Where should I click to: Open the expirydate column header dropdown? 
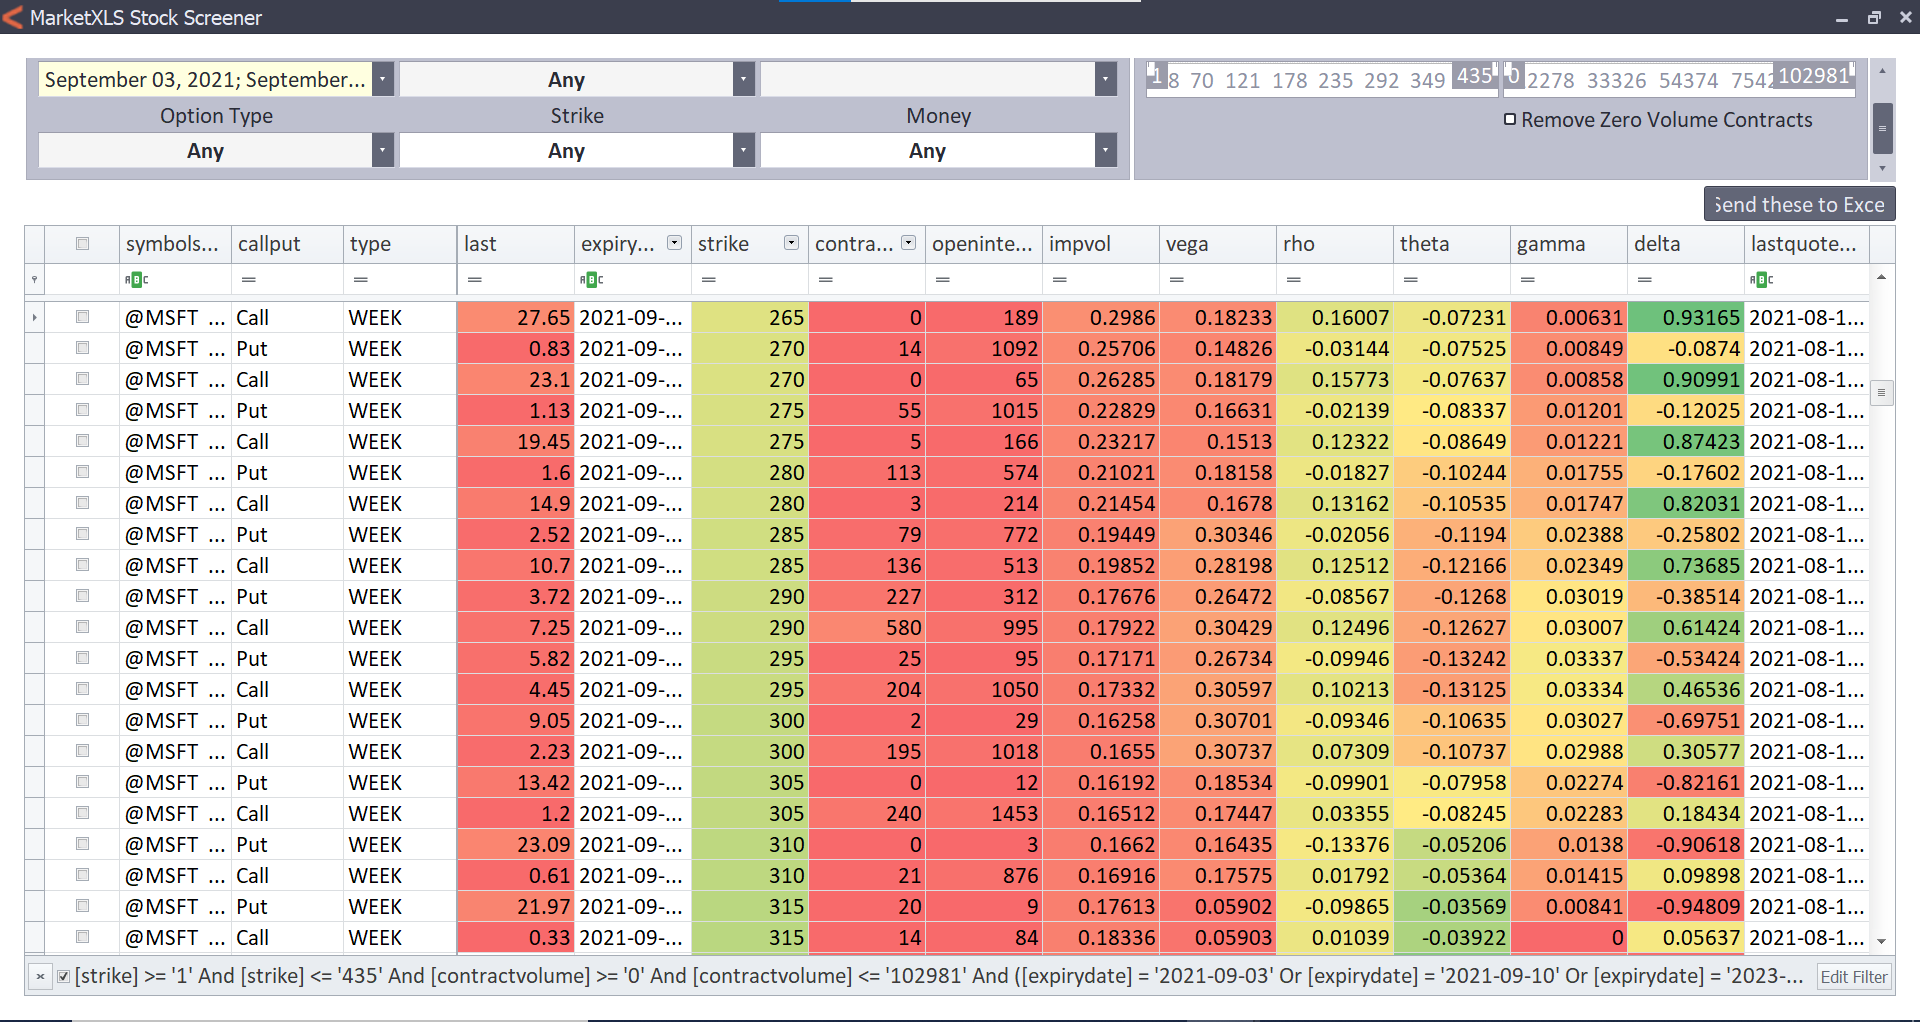point(675,242)
